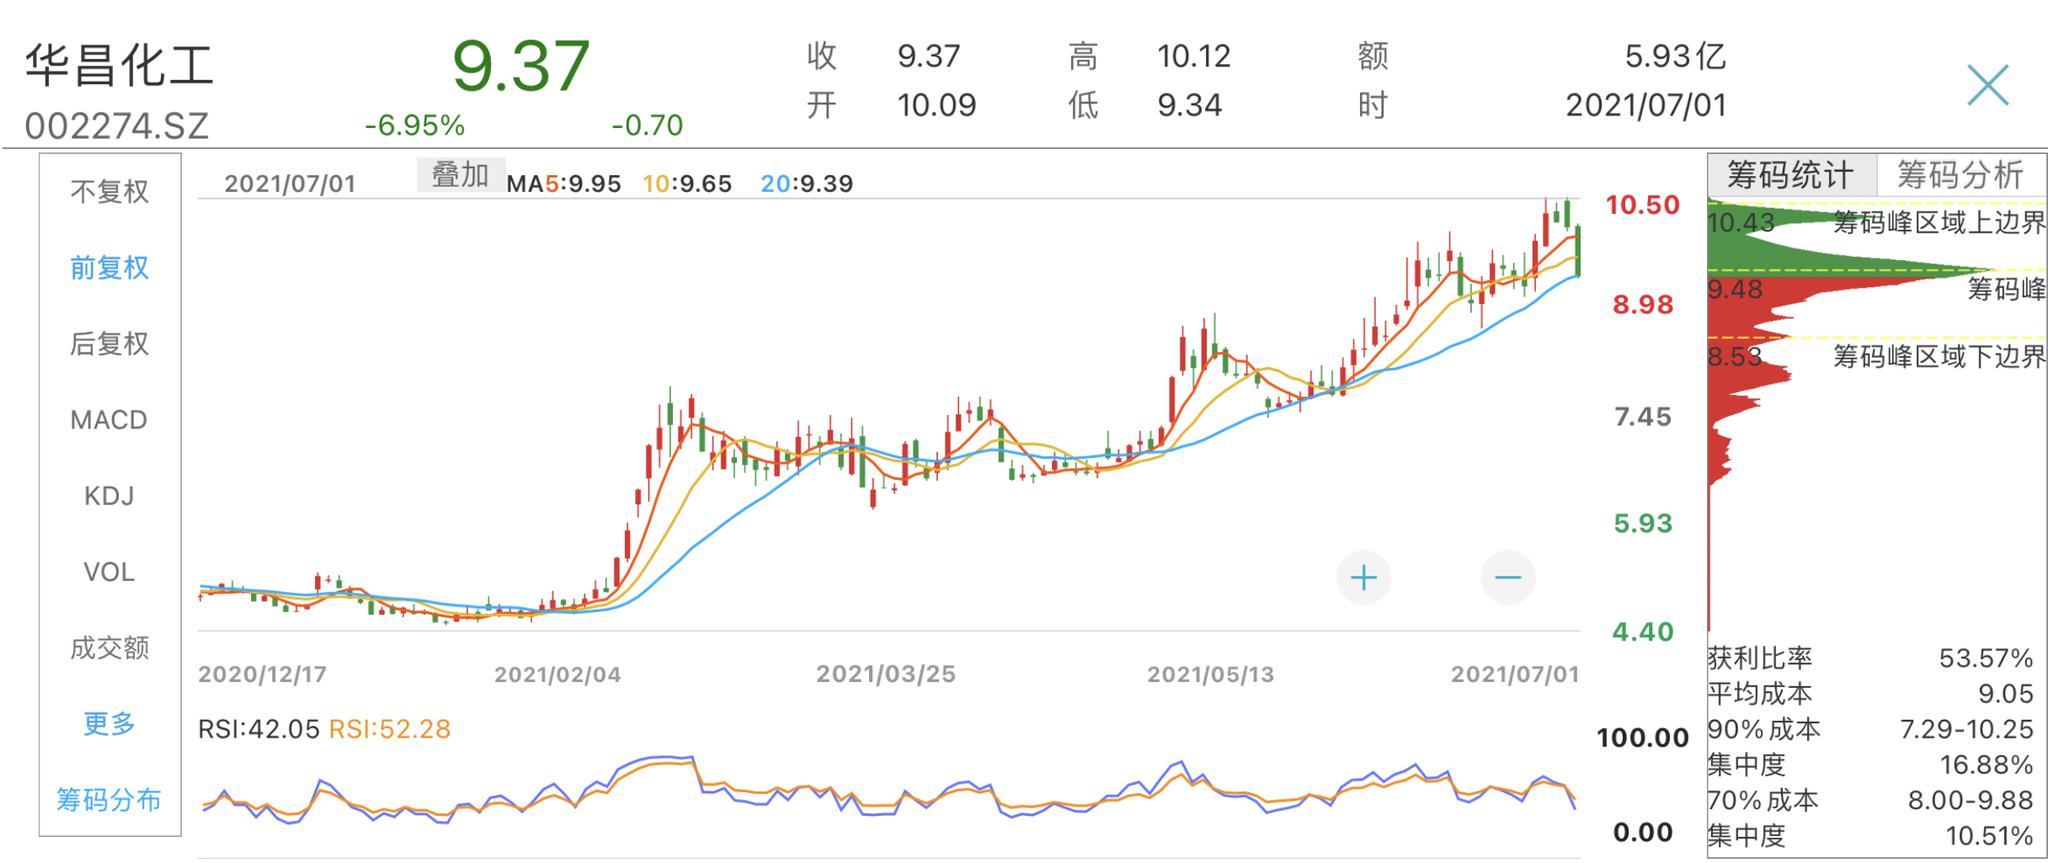The image size is (2048, 863).
Task: Click the 10.50 price axis label
Action: pos(1642,205)
